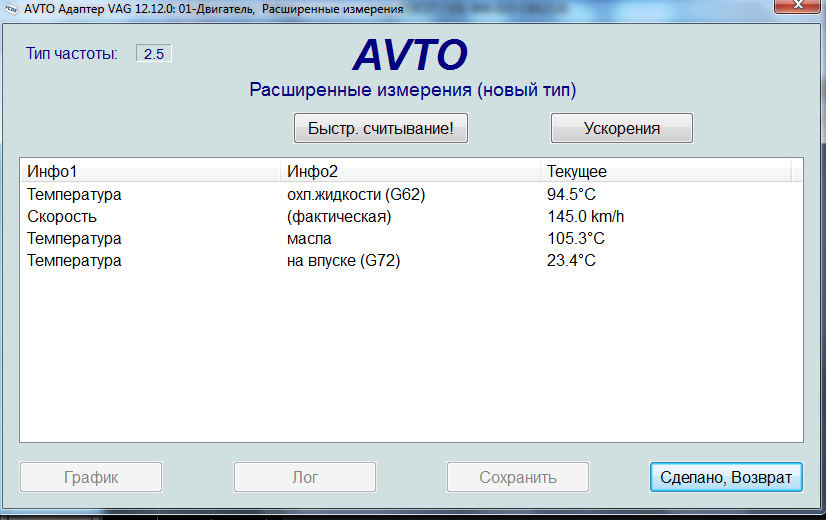The height and width of the screenshot is (520, 826).
Task: Click the disabled График button
Action: pos(91,477)
